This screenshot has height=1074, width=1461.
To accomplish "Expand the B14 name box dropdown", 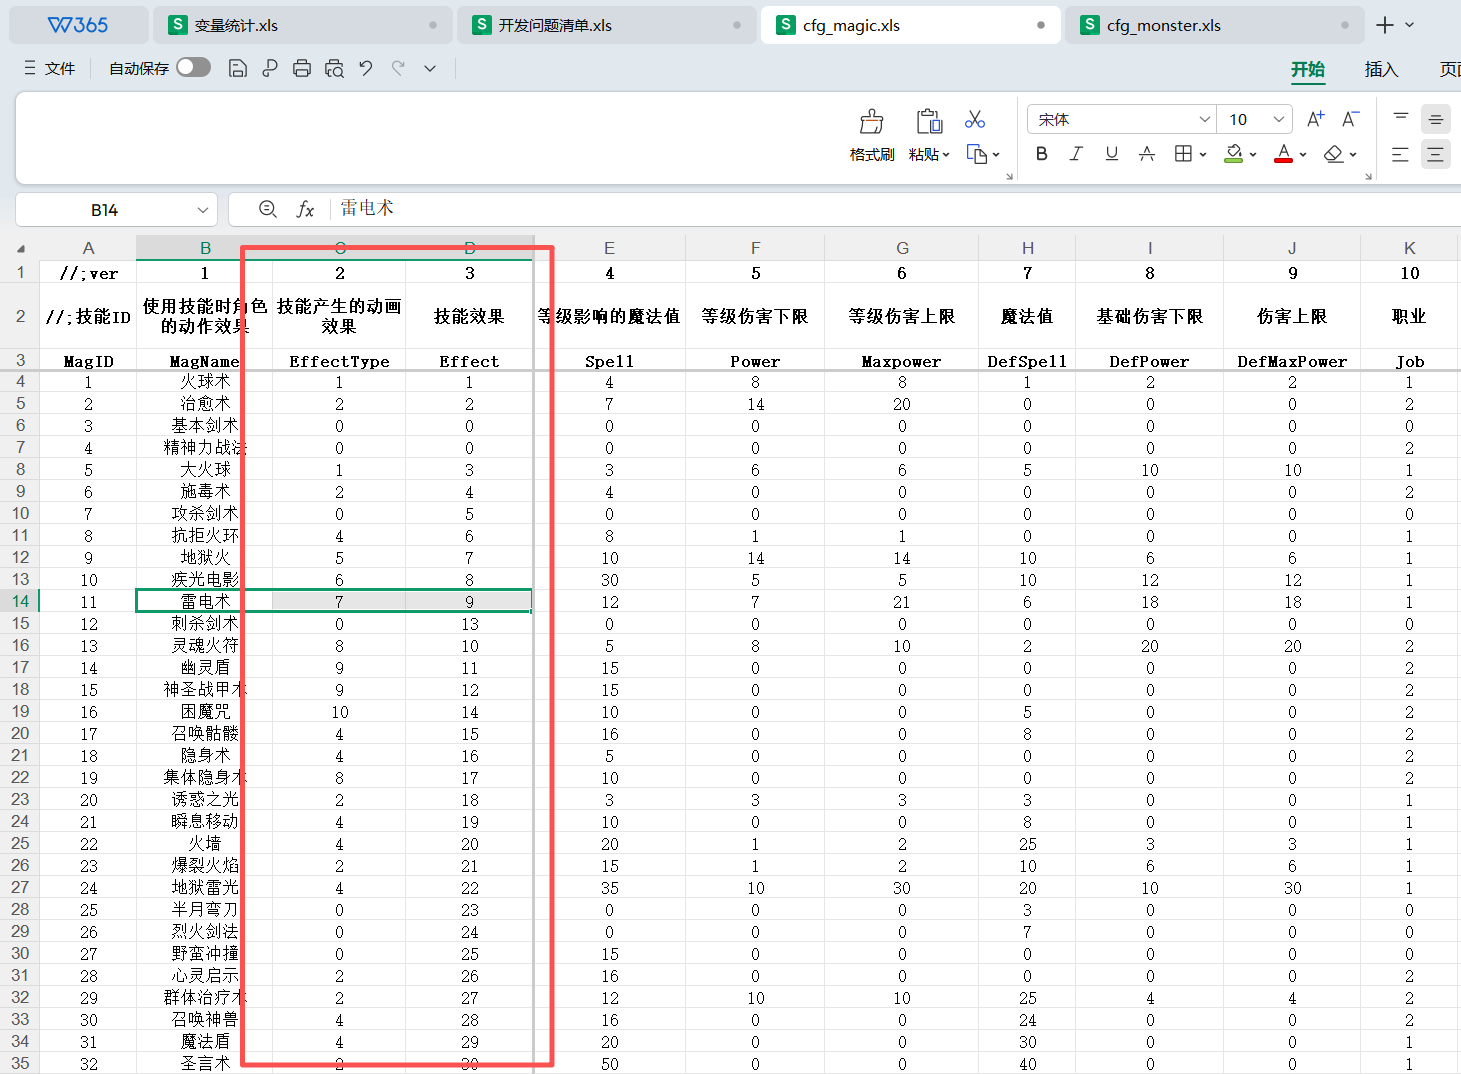I will [202, 210].
